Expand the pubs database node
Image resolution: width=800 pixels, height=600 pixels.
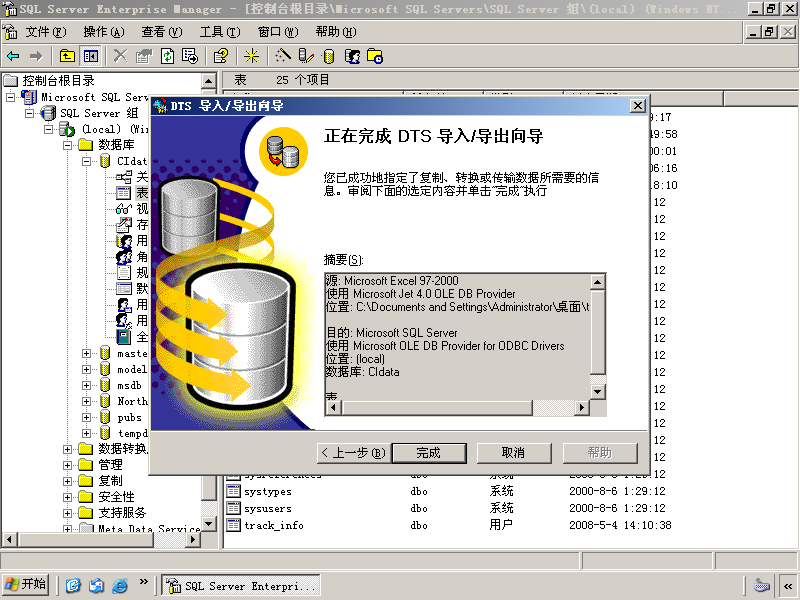coord(86,417)
